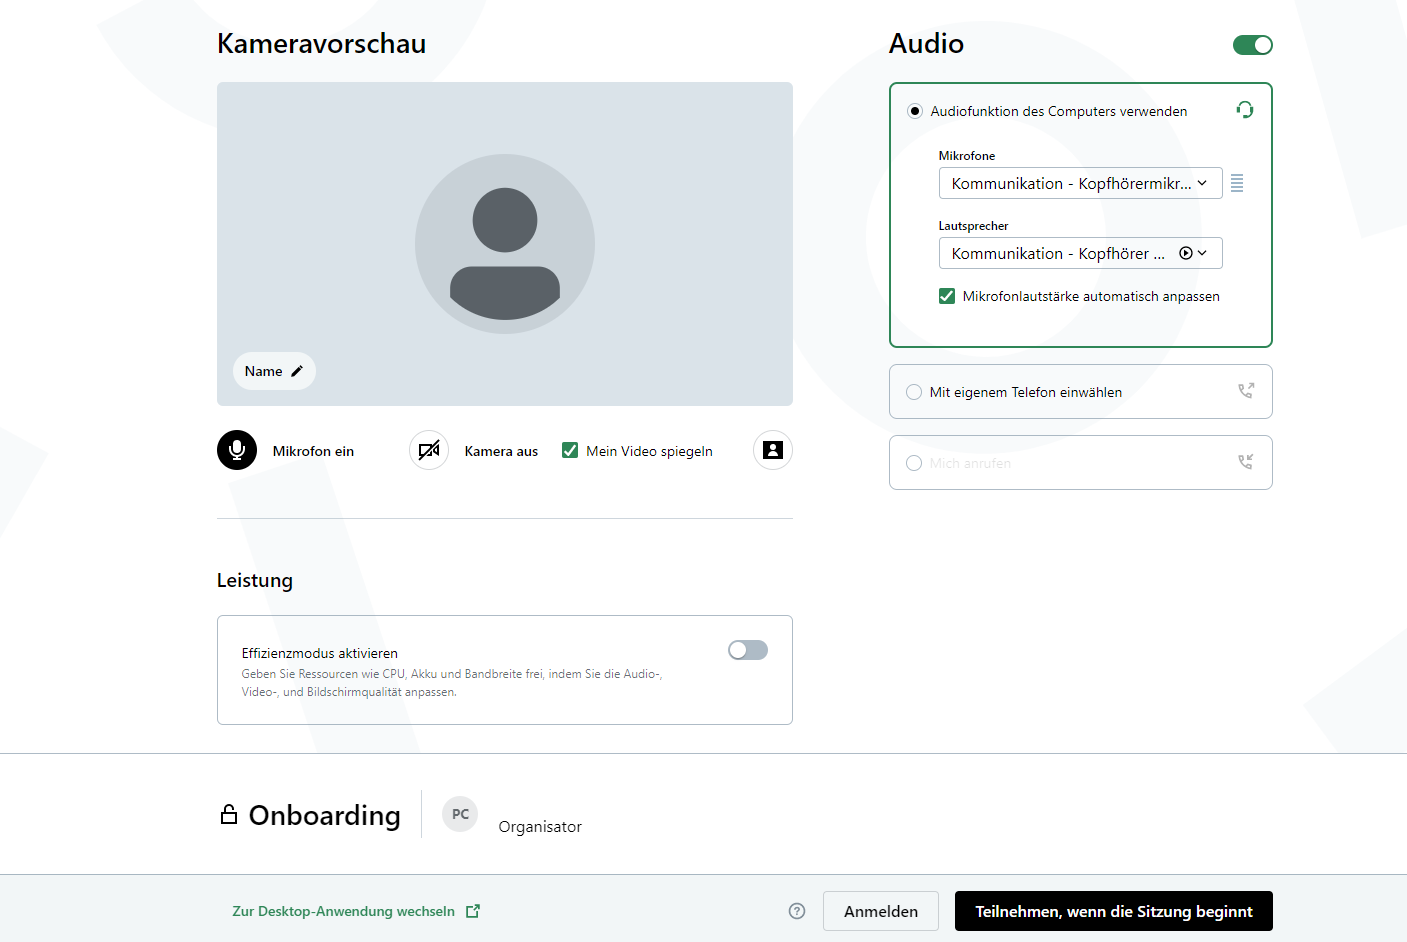The width and height of the screenshot is (1407, 942).
Task: Select Audiofunktion des Computers verwenden
Action: (915, 111)
